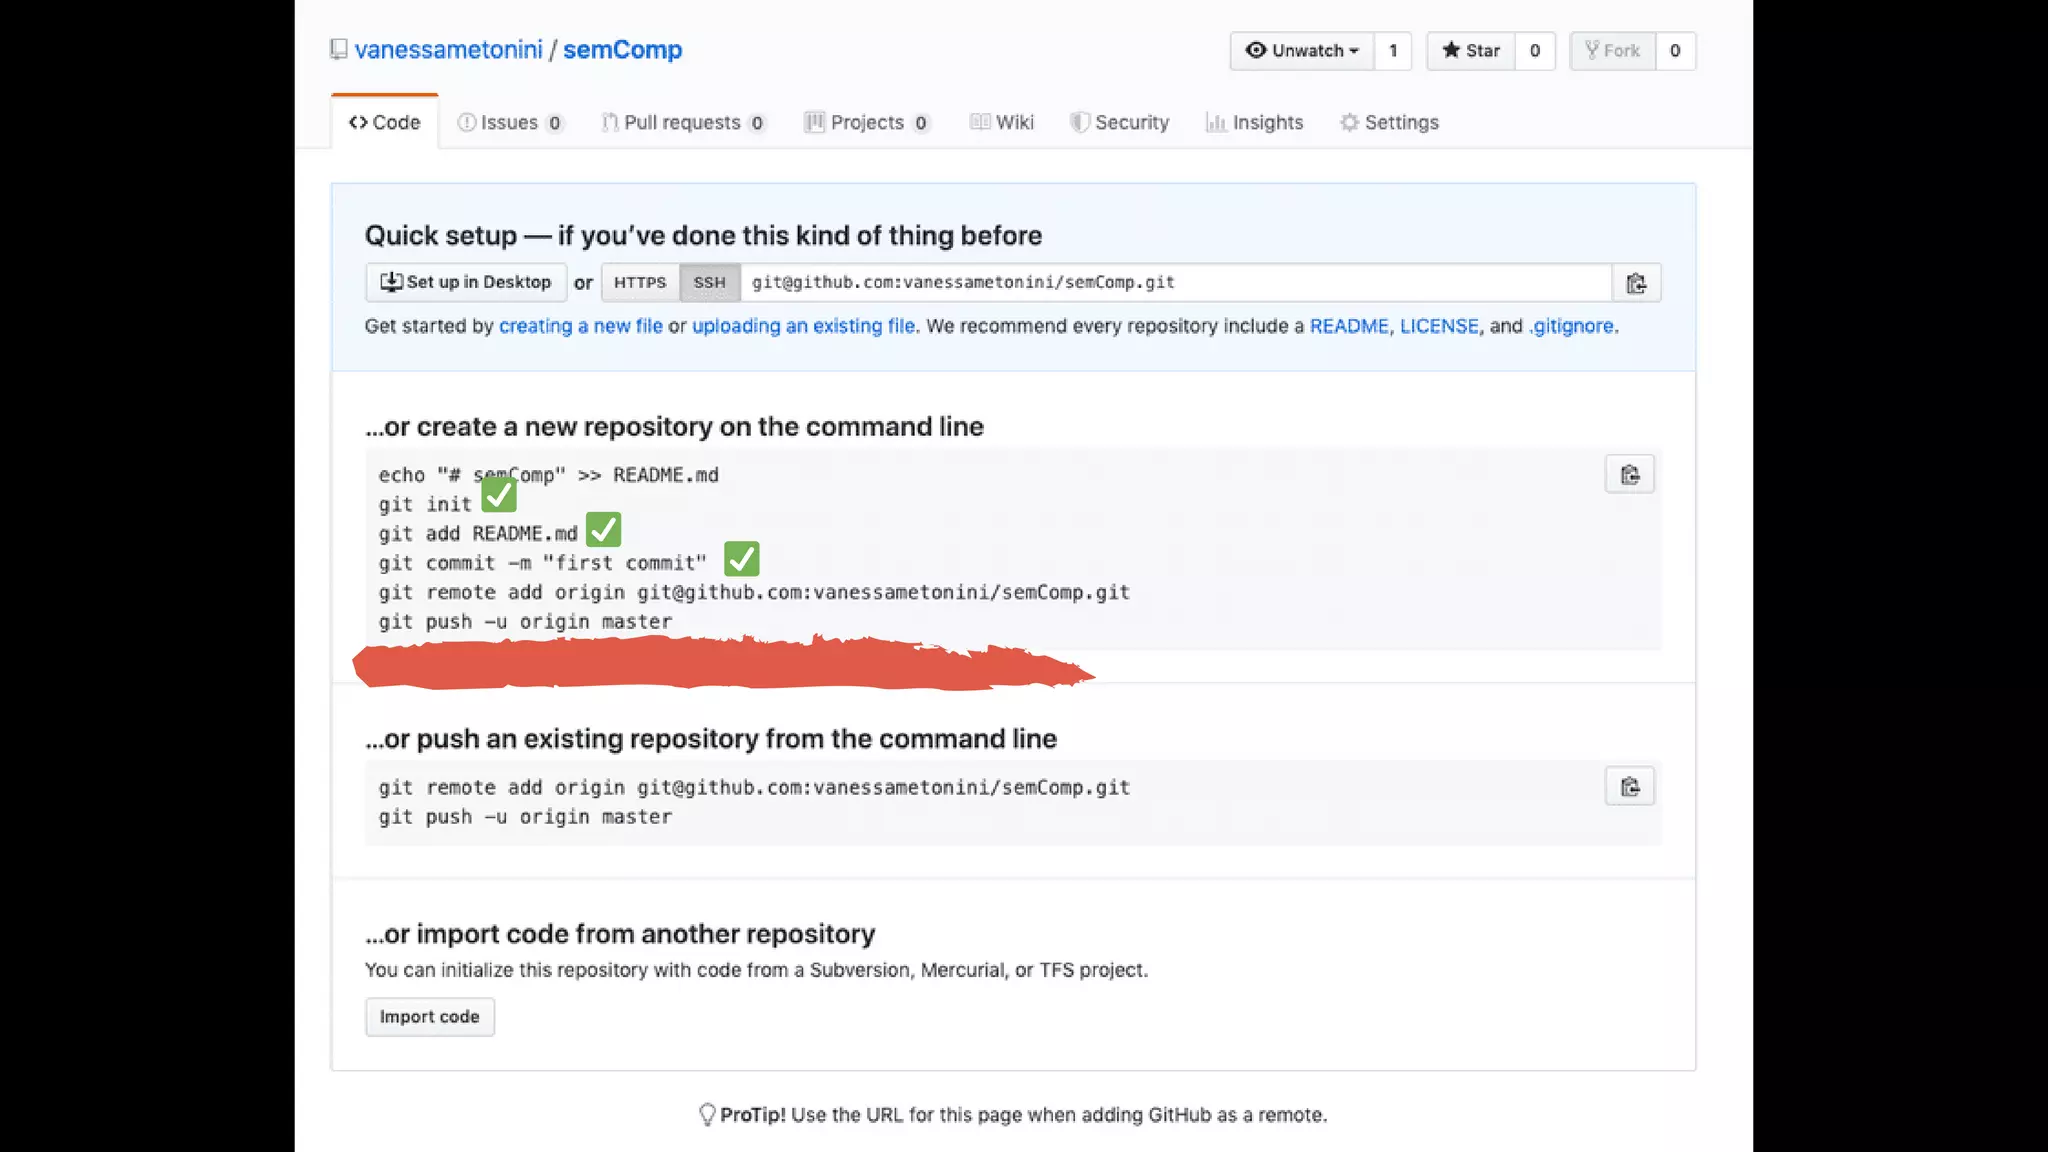This screenshot has width=2048, height=1152.
Task: Click the green checkmark beside git init
Action: pyautogui.click(x=499, y=494)
